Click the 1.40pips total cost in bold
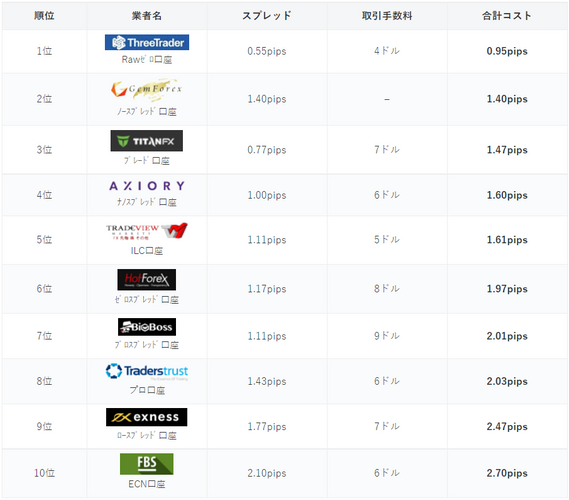The height and width of the screenshot is (500, 569). point(507,99)
